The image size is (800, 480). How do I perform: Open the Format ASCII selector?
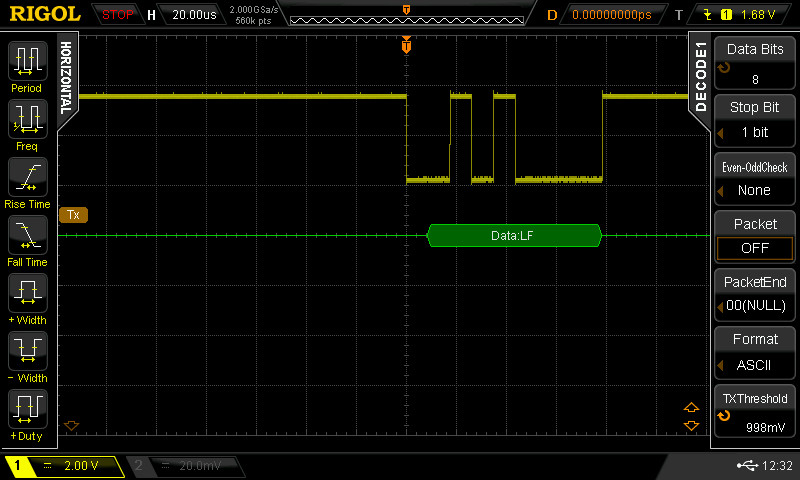[x=755, y=353]
